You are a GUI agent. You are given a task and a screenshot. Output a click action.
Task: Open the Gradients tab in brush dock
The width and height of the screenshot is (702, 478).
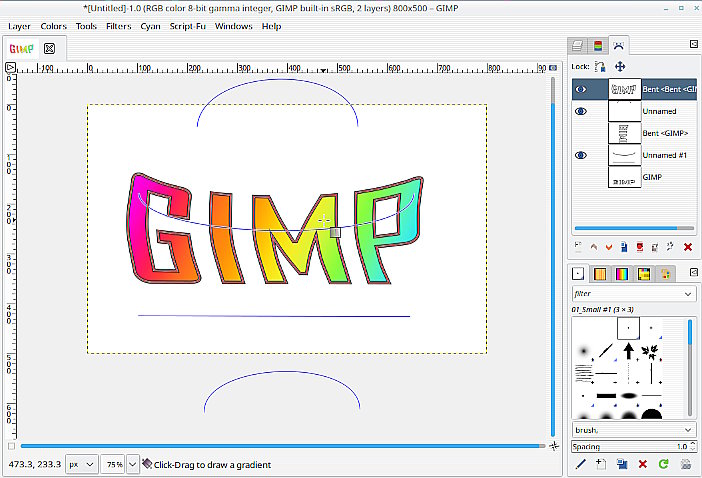coord(622,273)
